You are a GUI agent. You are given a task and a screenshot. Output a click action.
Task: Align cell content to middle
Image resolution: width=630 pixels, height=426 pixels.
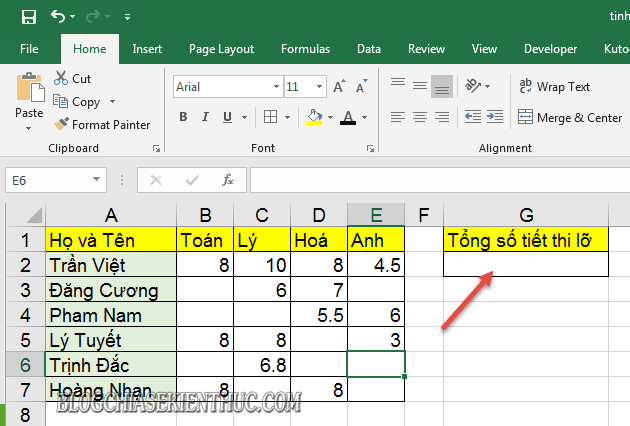point(420,85)
